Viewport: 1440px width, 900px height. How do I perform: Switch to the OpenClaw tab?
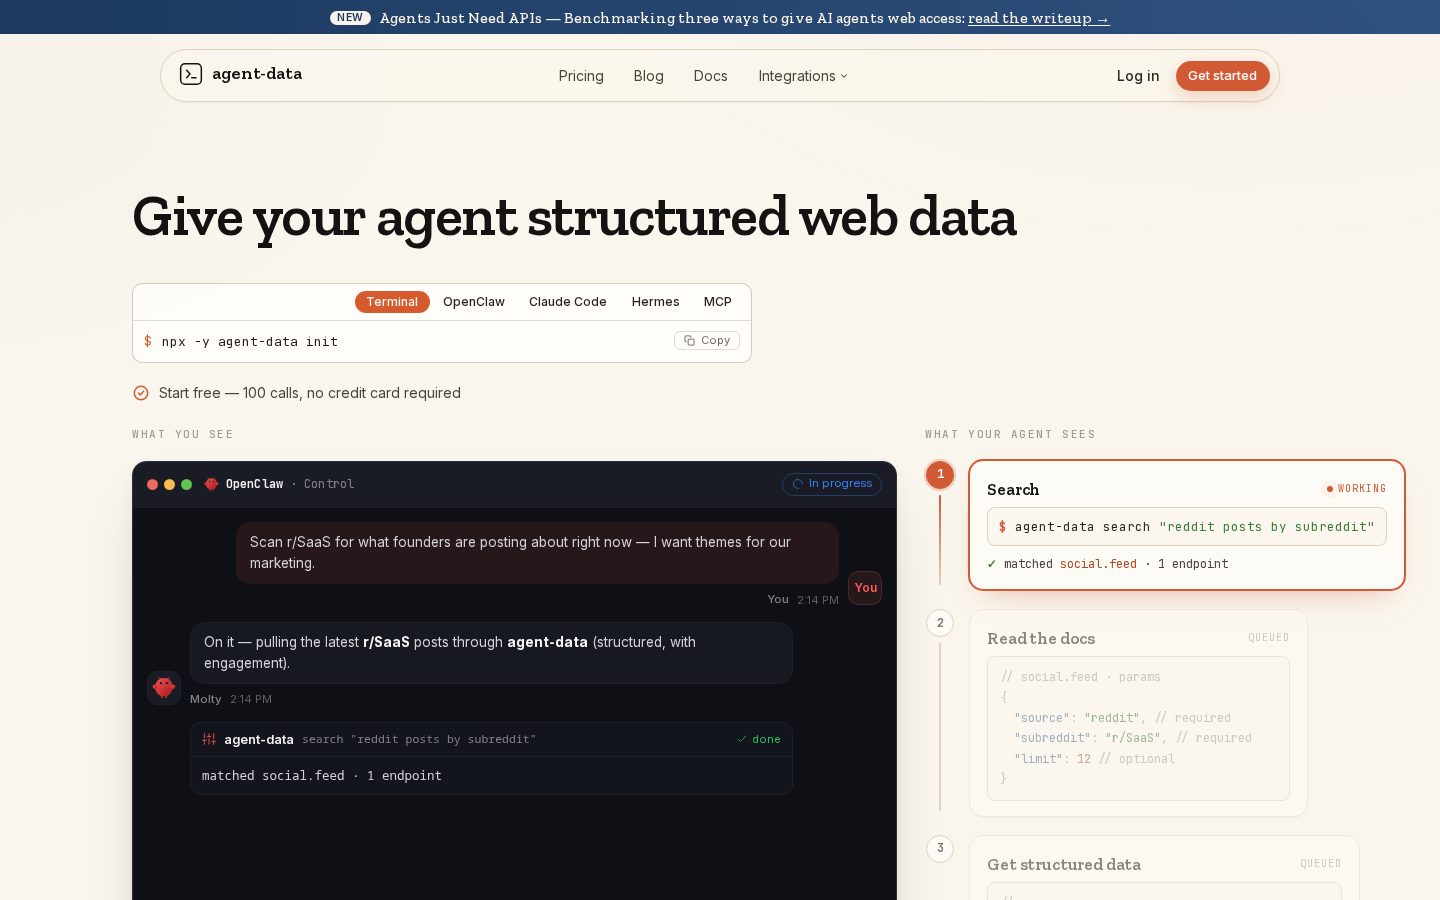click(x=474, y=302)
